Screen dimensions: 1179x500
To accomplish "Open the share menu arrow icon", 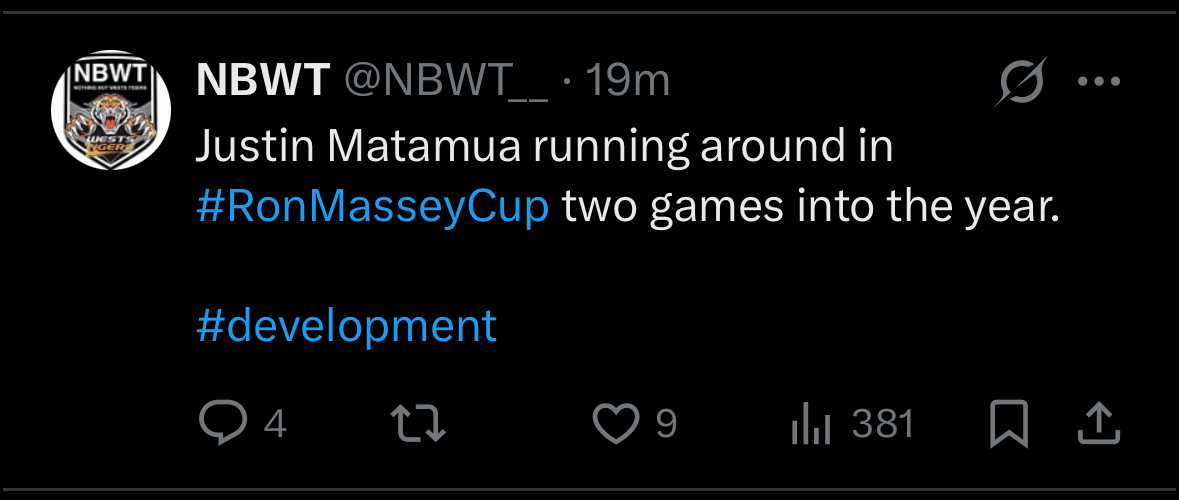I will pyautogui.click(x=1099, y=424).
